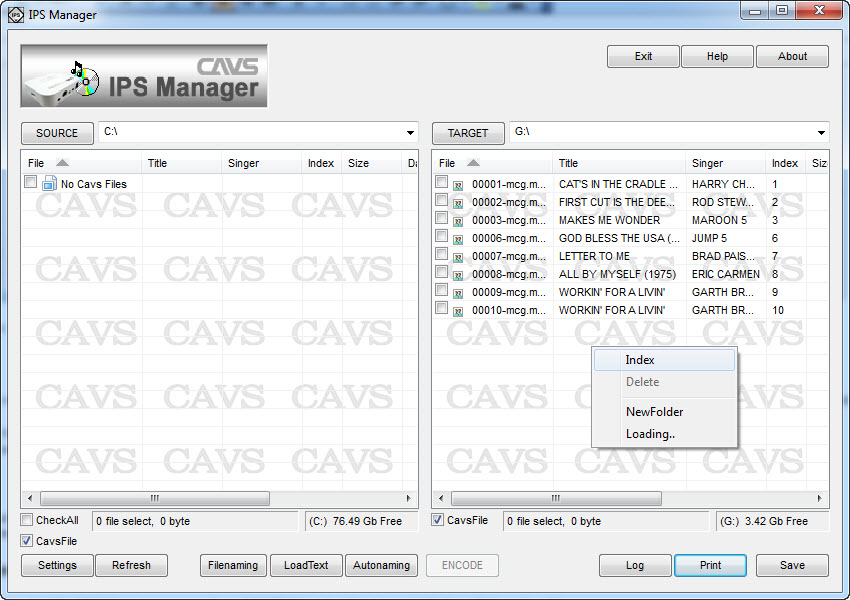Sort the target list by Singer column

(707, 163)
